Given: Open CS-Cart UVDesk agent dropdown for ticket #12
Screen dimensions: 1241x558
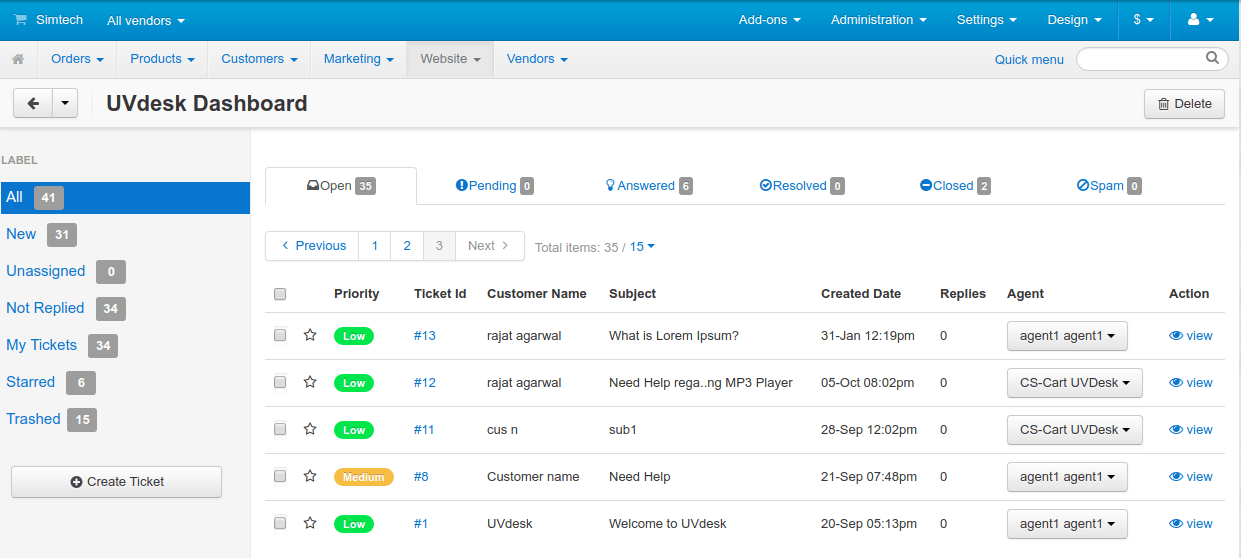Looking at the screenshot, I should click(1075, 383).
